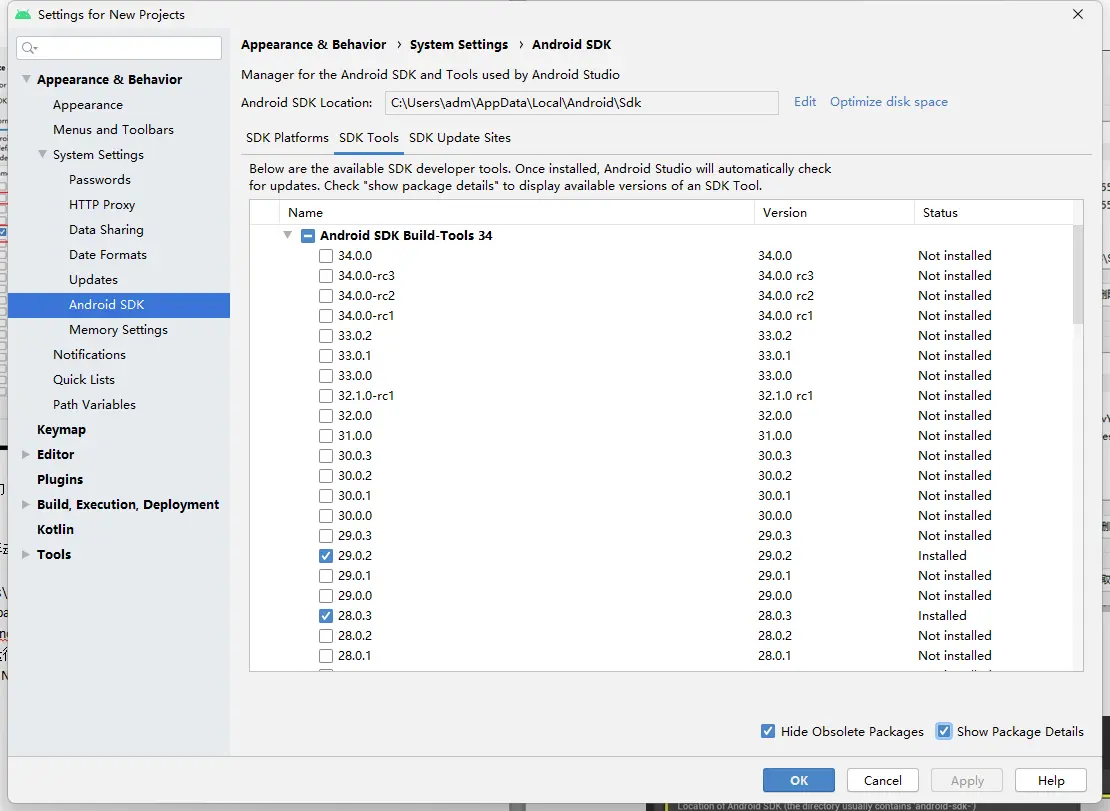Open Keymap settings

click(61, 430)
